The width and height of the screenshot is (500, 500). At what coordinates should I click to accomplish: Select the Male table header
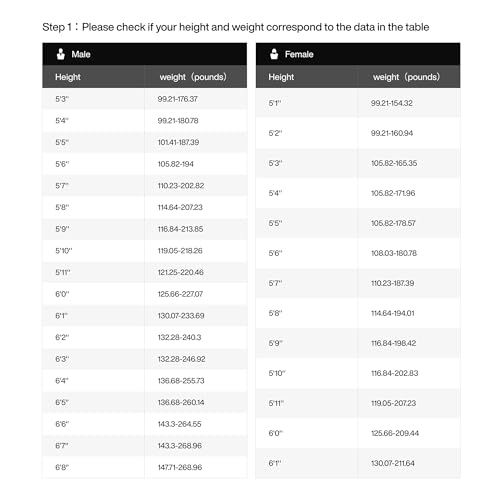point(145,54)
